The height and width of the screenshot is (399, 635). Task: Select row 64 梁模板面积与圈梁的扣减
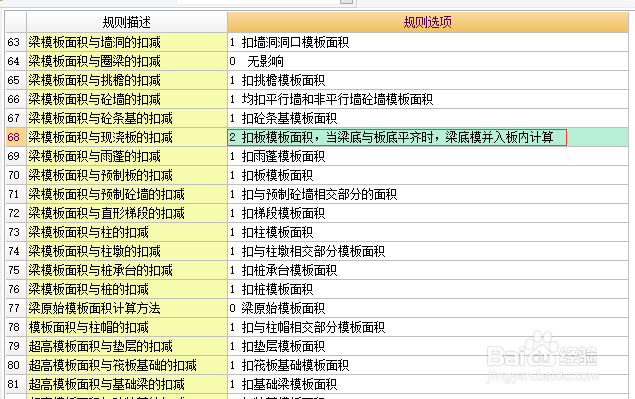click(127, 61)
